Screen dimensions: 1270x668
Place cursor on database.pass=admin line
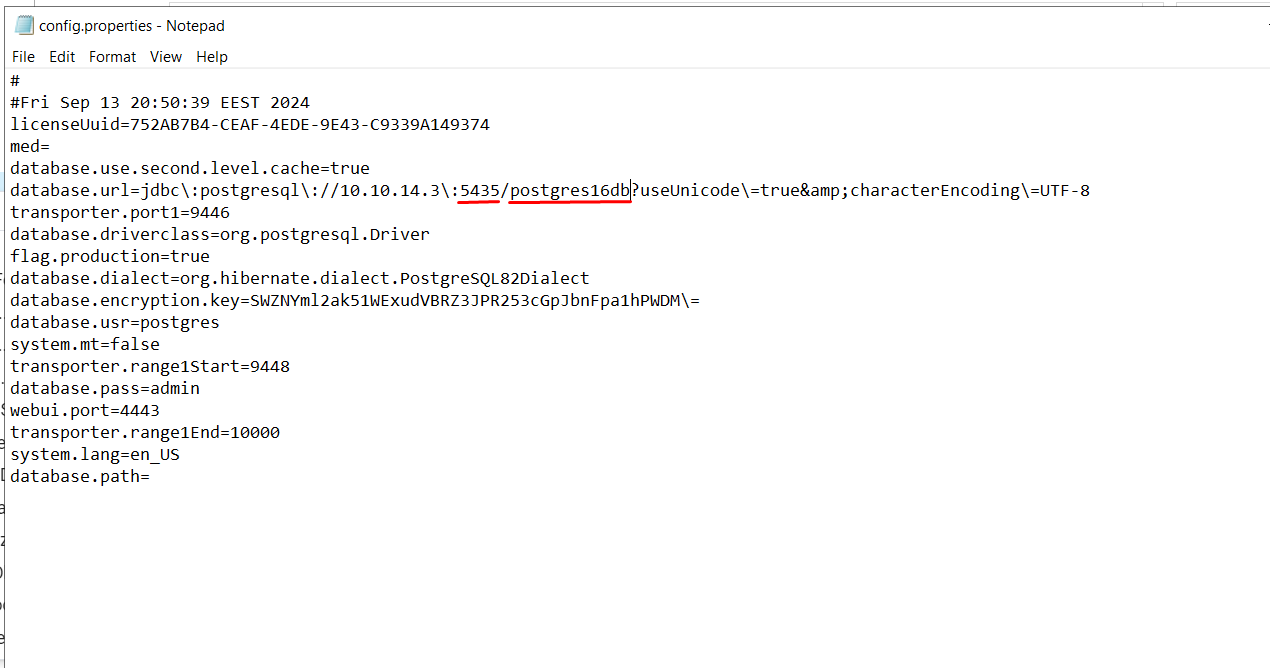pyautogui.click(x=105, y=389)
